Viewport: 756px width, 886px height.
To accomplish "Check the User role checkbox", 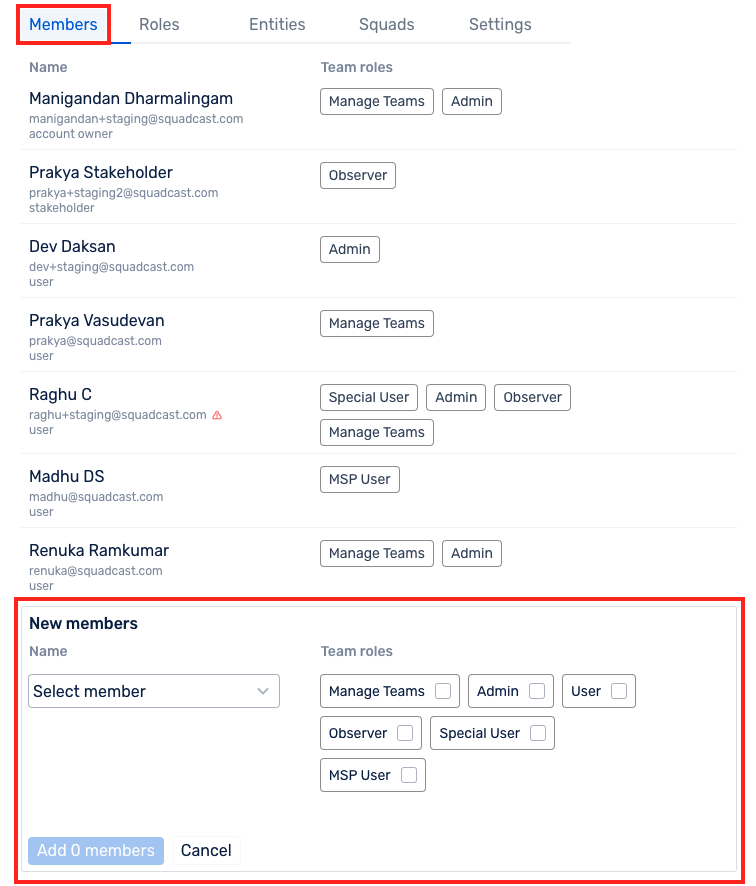I will point(619,691).
